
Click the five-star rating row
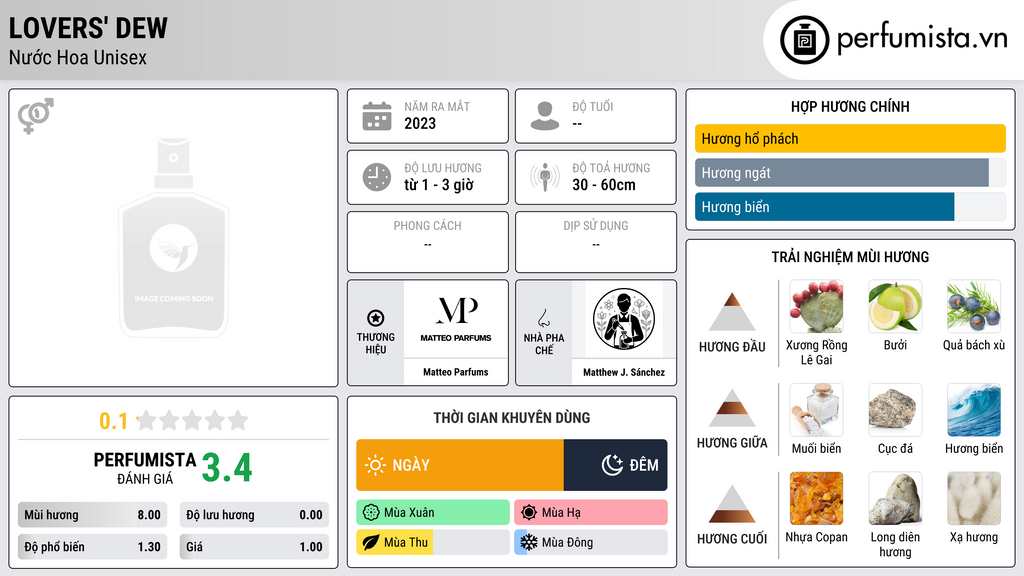click(193, 421)
